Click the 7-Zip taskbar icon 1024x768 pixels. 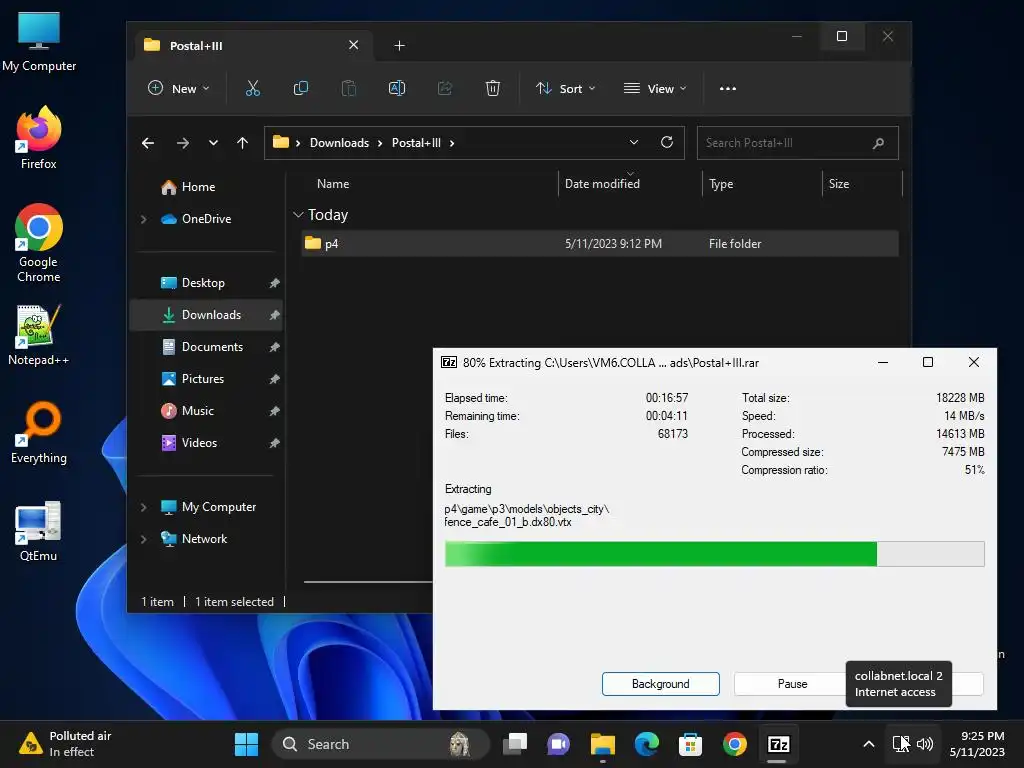tap(778, 744)
